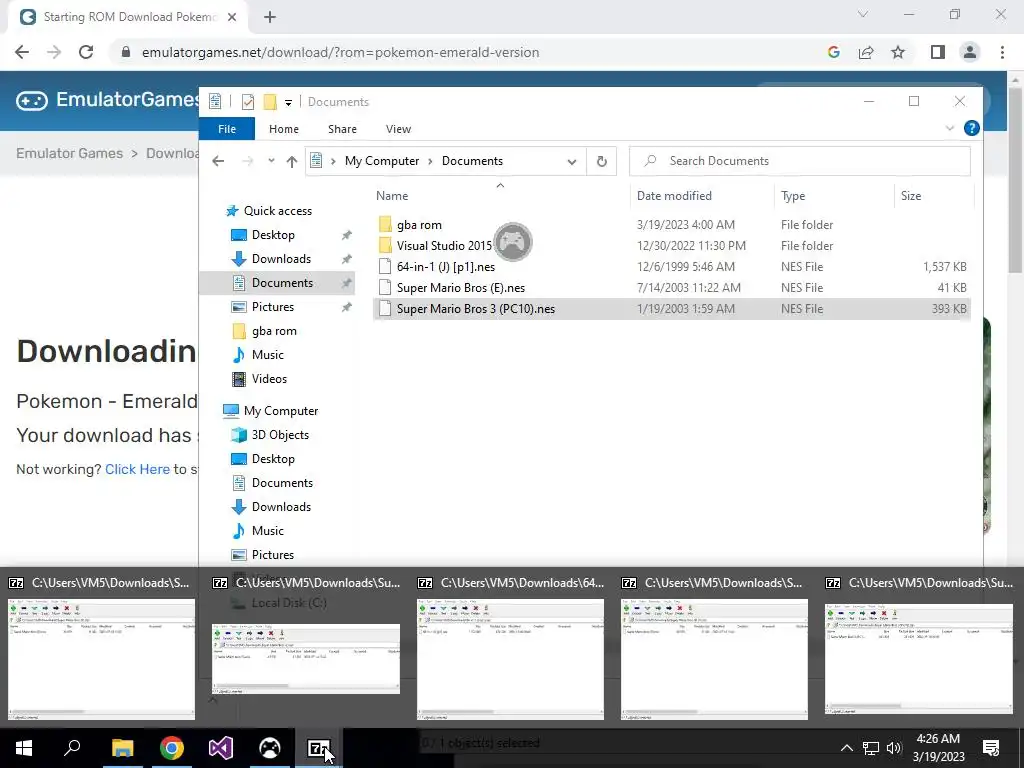Click the Windows Start button
Viewport: 1024px width, 768px height.
[24, 748]
